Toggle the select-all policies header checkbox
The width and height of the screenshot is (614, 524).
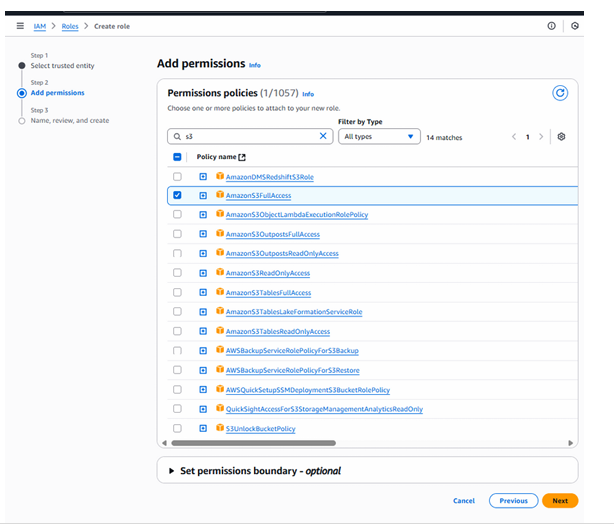(x=177, y=157)
